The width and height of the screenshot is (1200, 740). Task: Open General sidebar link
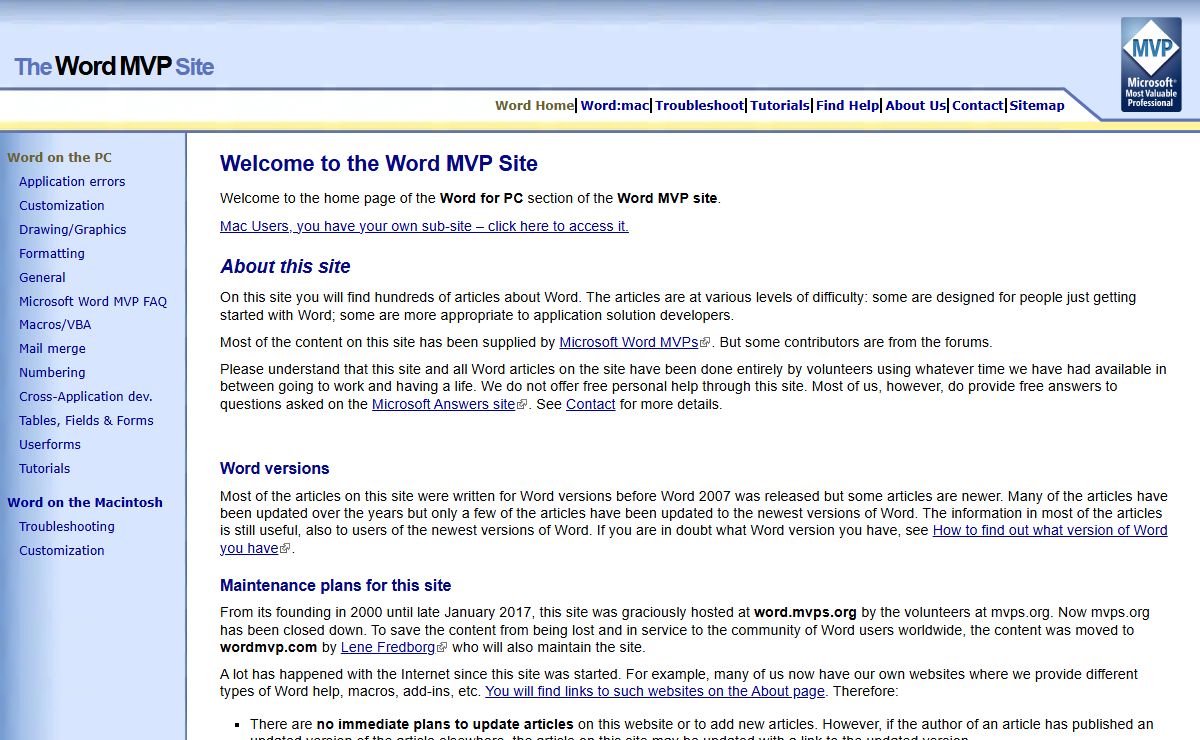coord(42,278)
